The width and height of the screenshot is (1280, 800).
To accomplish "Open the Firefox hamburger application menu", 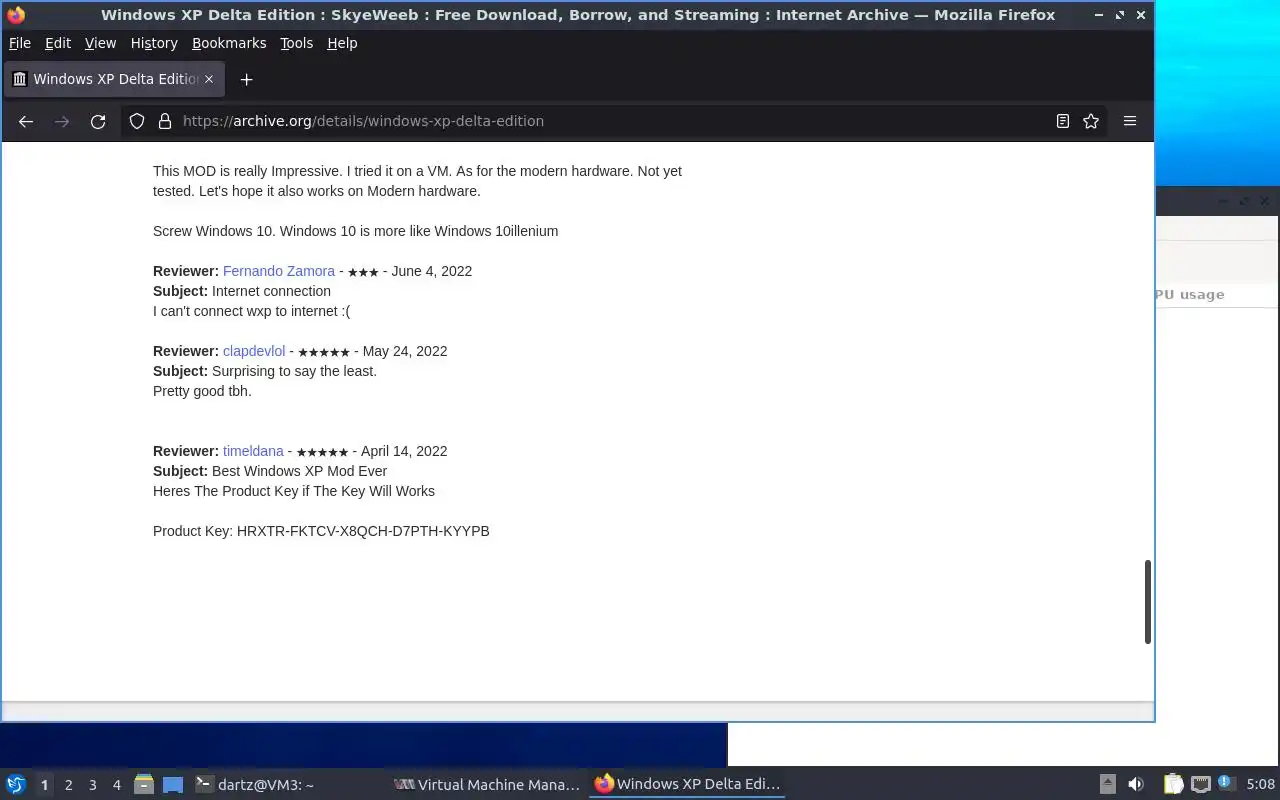I will (x=1130, y=121).
